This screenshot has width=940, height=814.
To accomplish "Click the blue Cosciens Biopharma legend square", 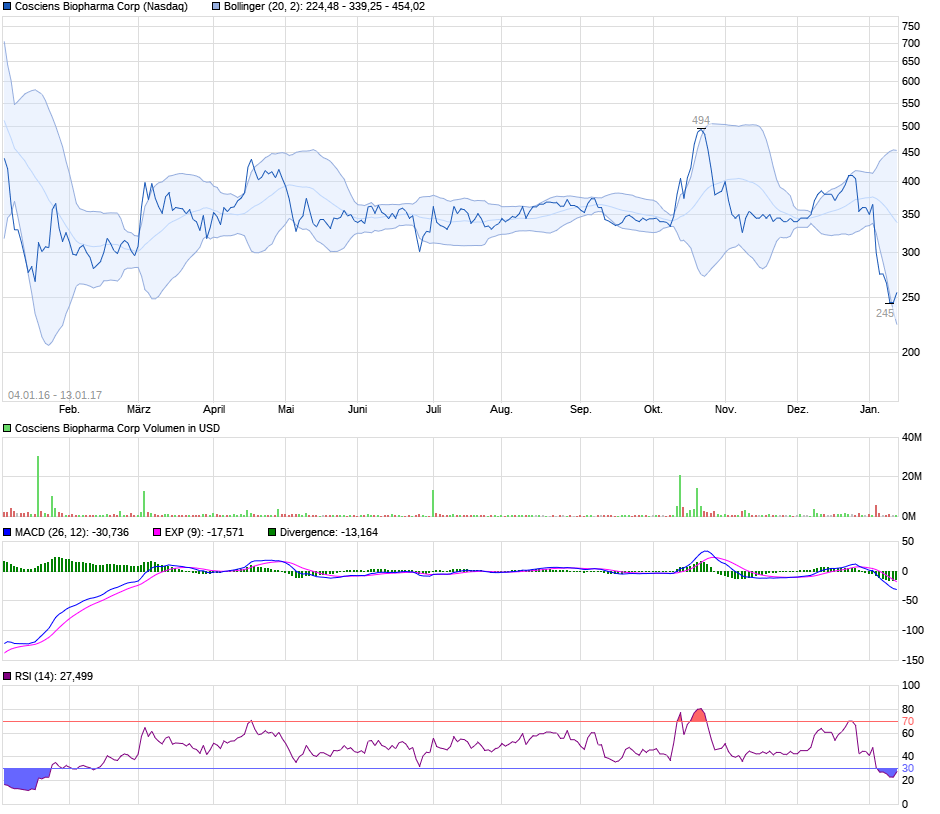I will (7, 7).
